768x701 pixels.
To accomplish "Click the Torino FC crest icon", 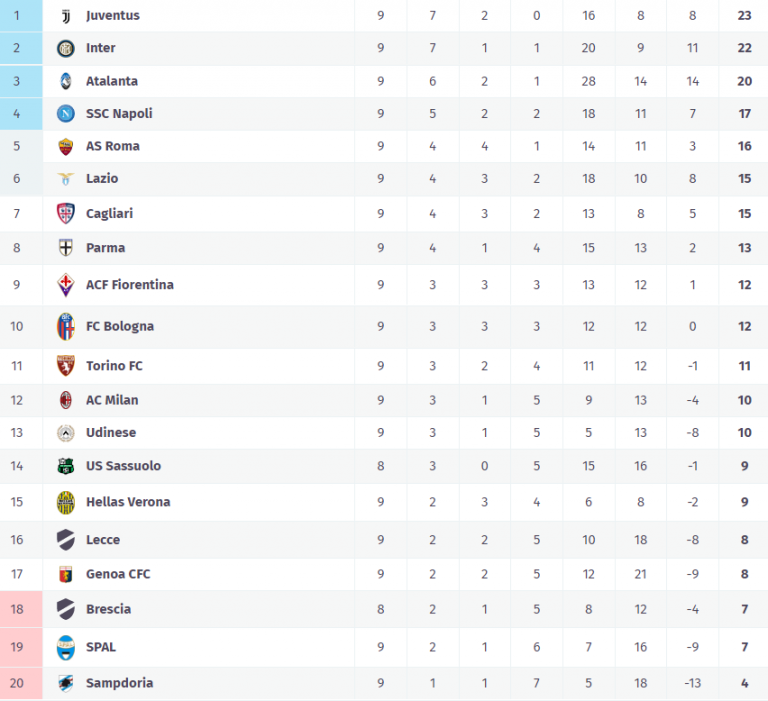I will coord(66,366).
